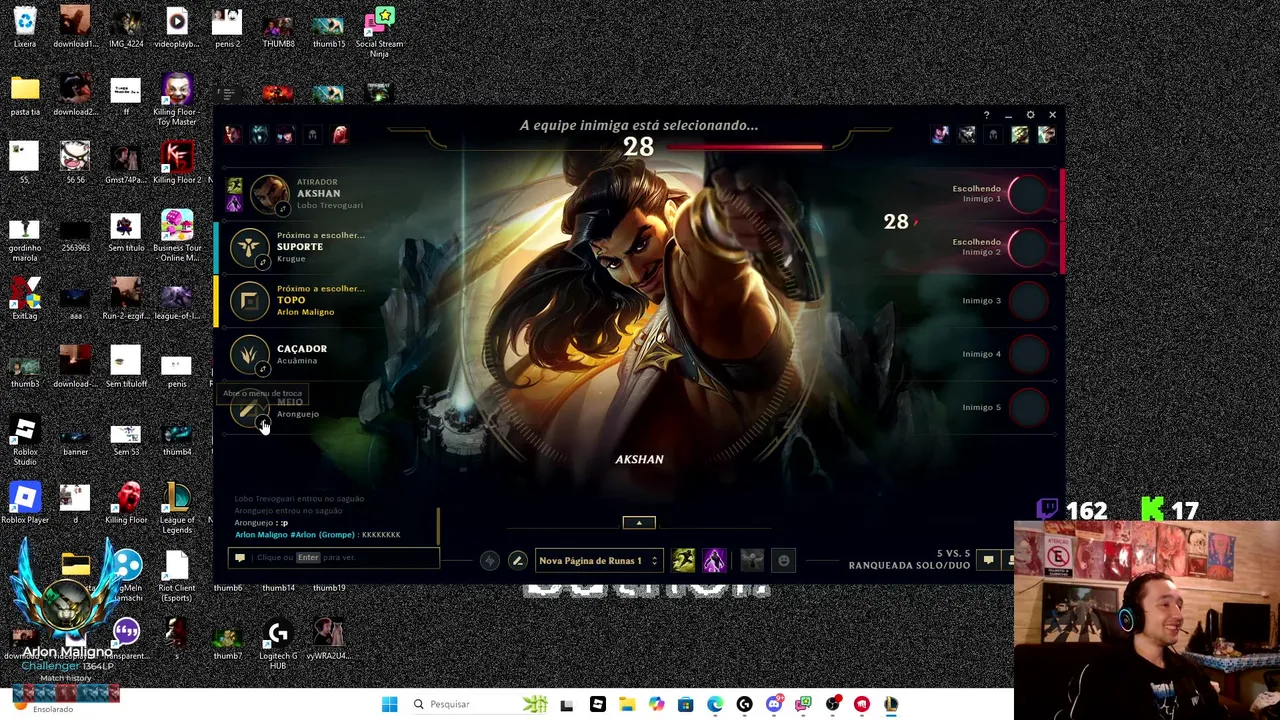This screenshot has height=720, width=1280.
Task: Open Microsoft Edge from taskbar
Action: coord(715,704)
